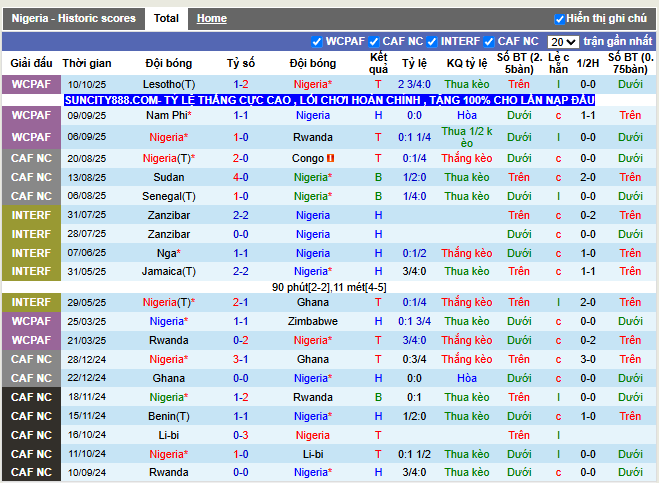Toggle the CAF NC checkbox next to WCPAF
Viewport: 659px width, 483px height.
click(x=373, y=42)
